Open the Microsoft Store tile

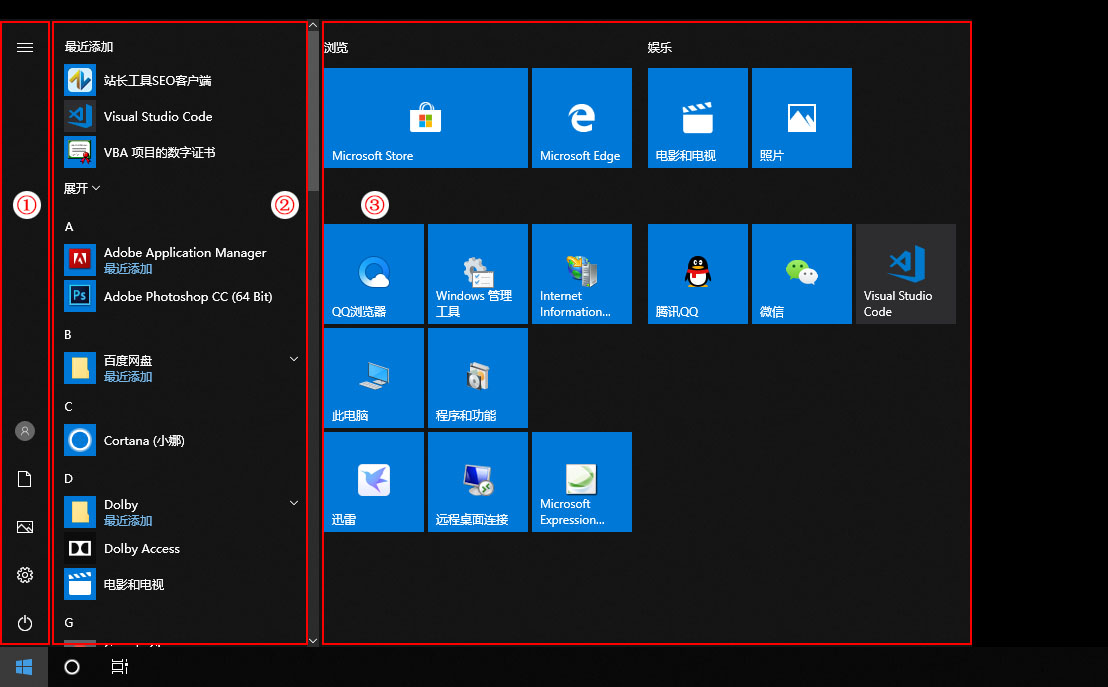tap(425, 118)
